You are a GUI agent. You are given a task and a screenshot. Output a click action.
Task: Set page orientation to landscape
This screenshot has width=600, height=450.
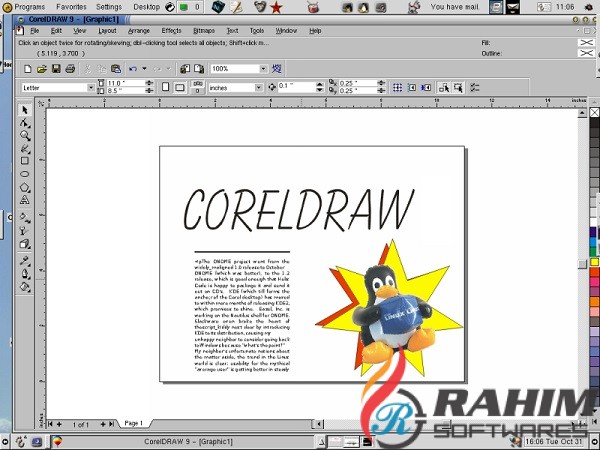point(179,87)
